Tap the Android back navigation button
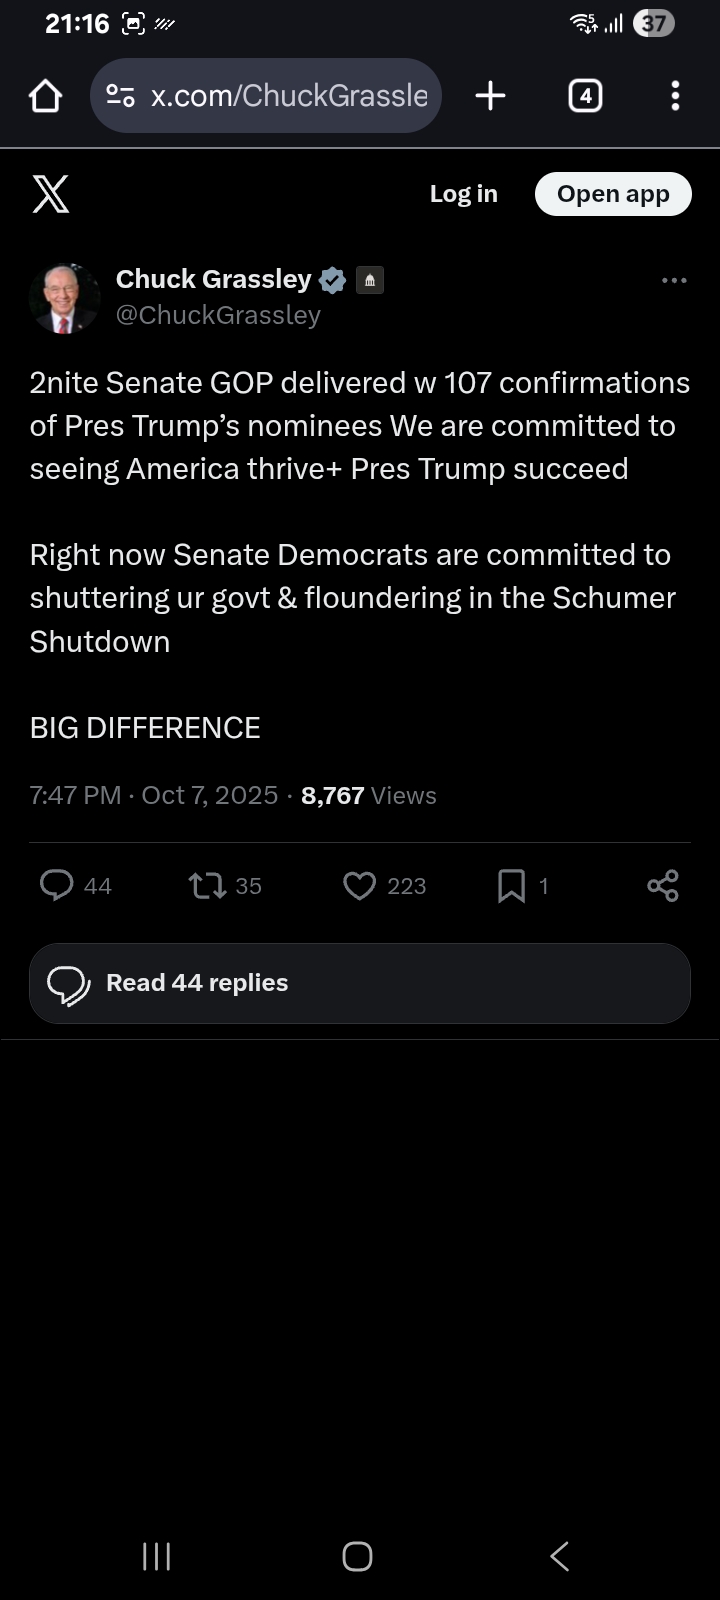720x1600 pixels. click(560, 1556)
